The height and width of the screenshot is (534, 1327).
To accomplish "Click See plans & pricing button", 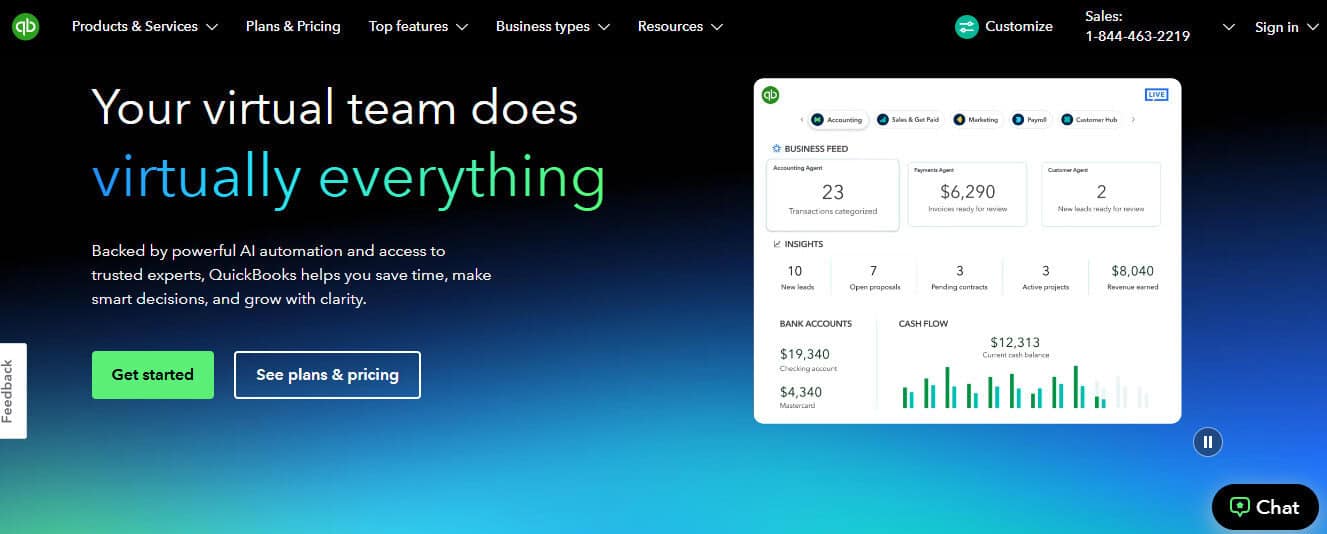I will (x=327, y=375).
